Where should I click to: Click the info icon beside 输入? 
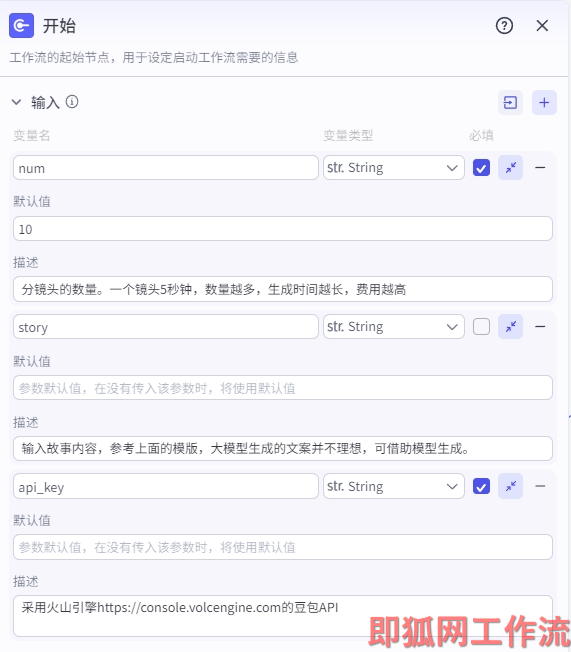72,102
